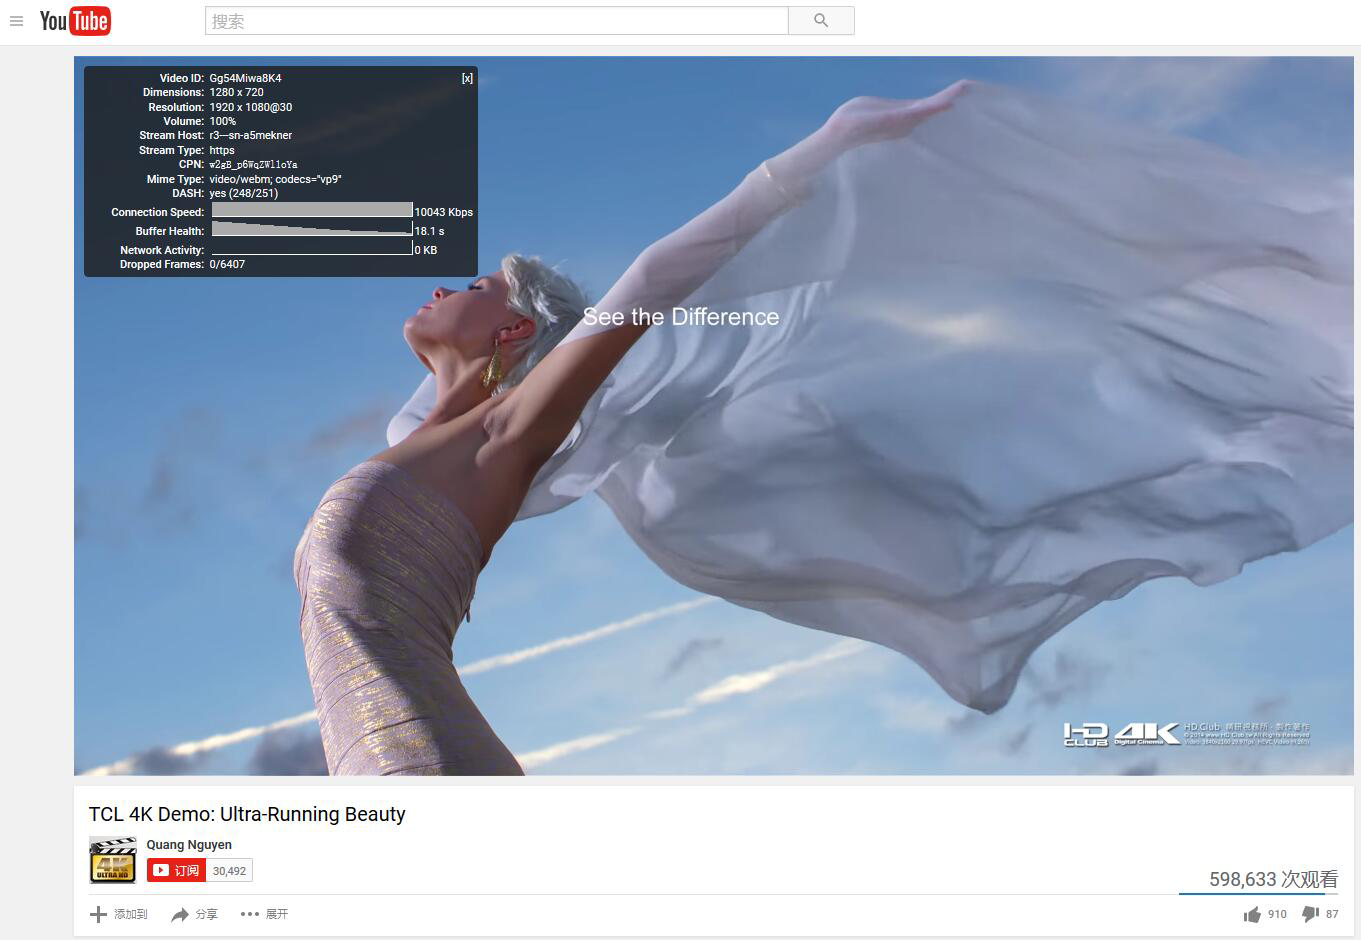Open the 4K Ultra HD channel avatar
Viewport: 1361px width, 940px height.
(x=113, y=860)
